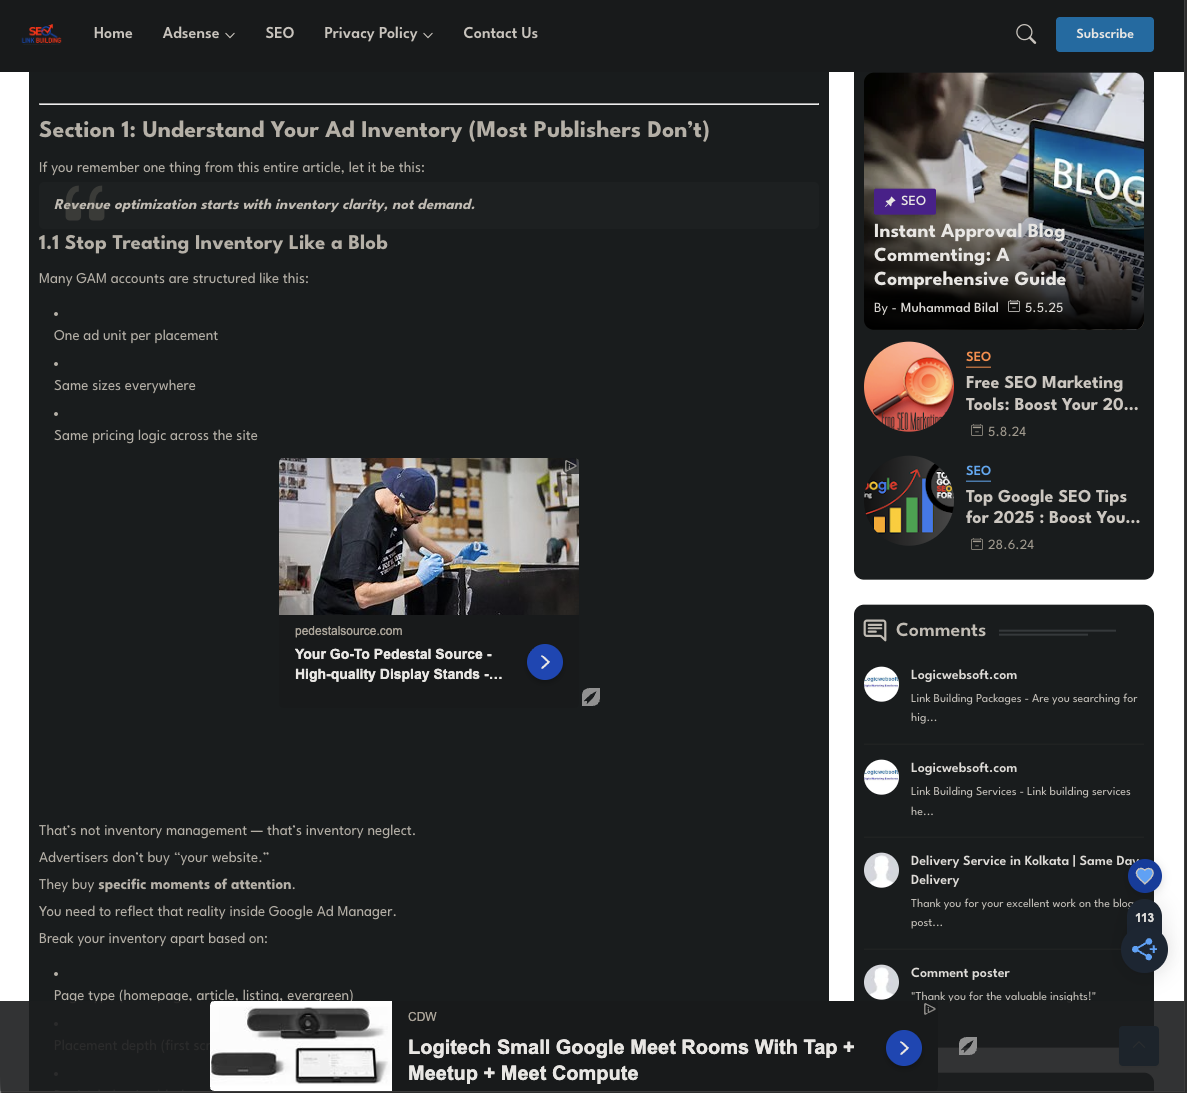Open the Home menu item
Image resolution: width=1187 pixels, height=1093 pixels.
[x=113, y=34]
